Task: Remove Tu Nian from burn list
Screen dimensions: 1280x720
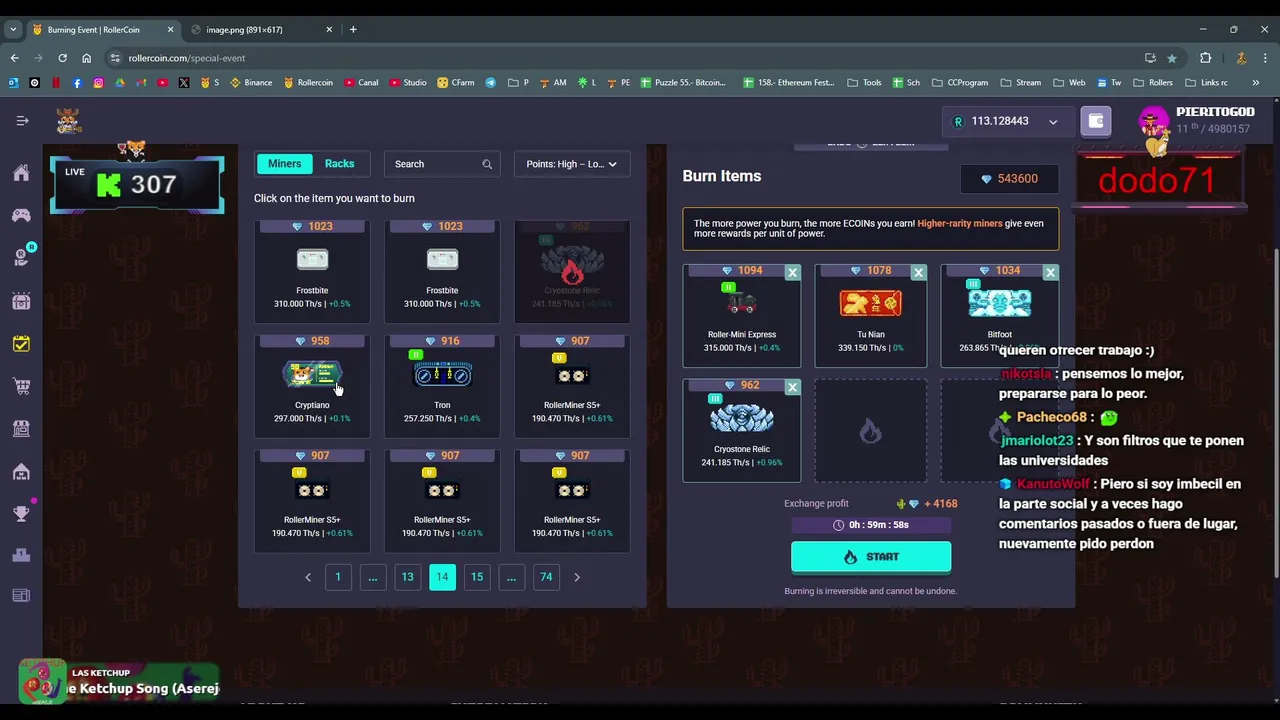Action: (918, 272)
